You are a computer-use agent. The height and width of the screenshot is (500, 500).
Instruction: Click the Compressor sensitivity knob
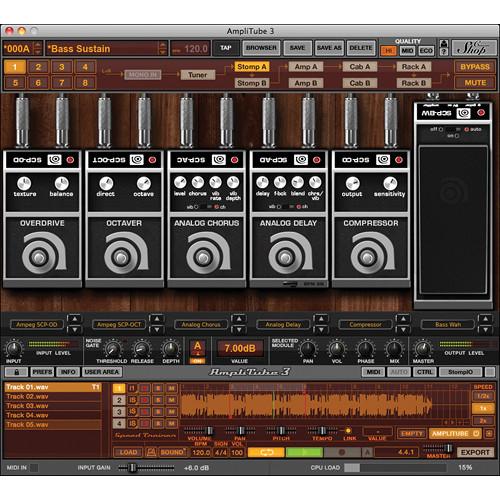click(x=390, y=183)
